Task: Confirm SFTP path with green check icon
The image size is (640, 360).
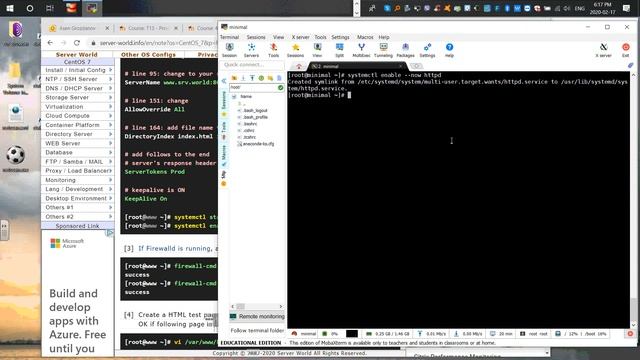Action: click(280, 87)
